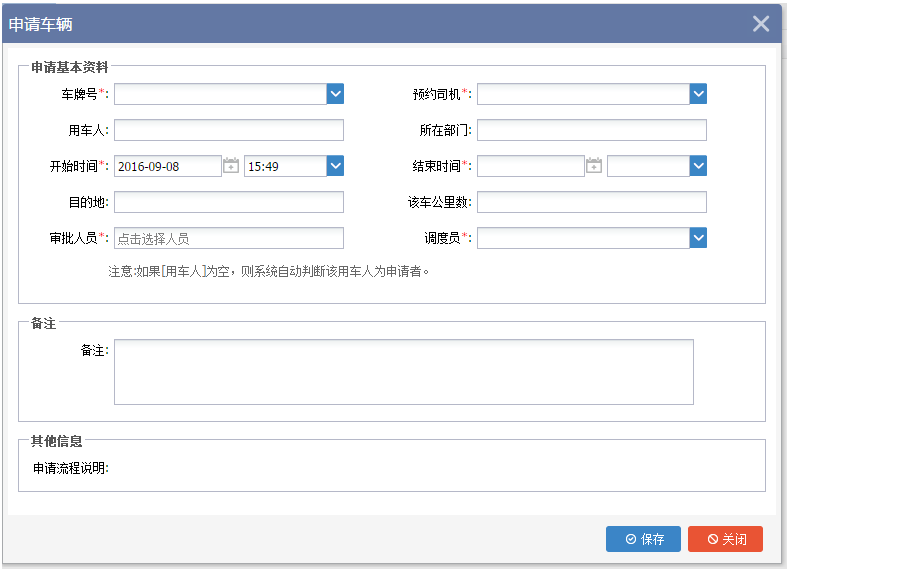
Task: Click the 开始时间 time field 15:49
Action: point(285,166)
